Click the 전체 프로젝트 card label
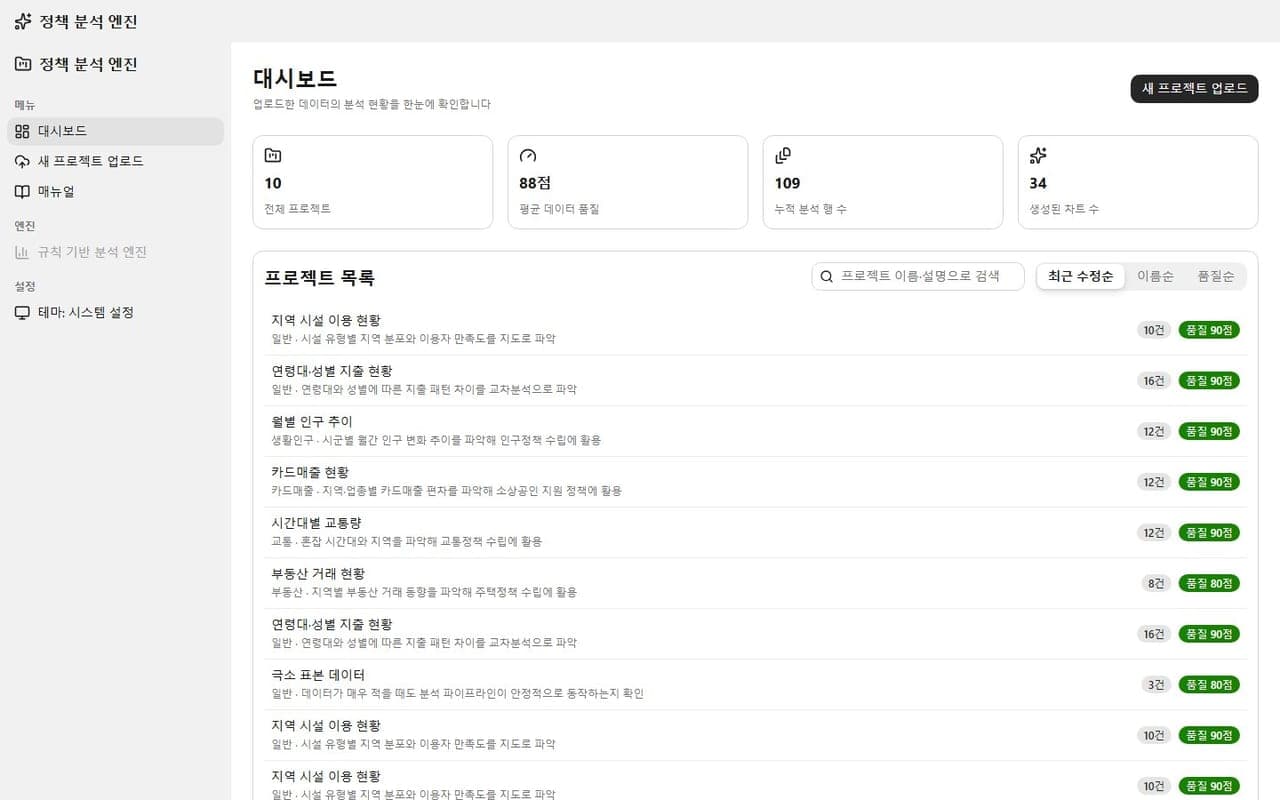1280x800 pixels. coord(297,209)
